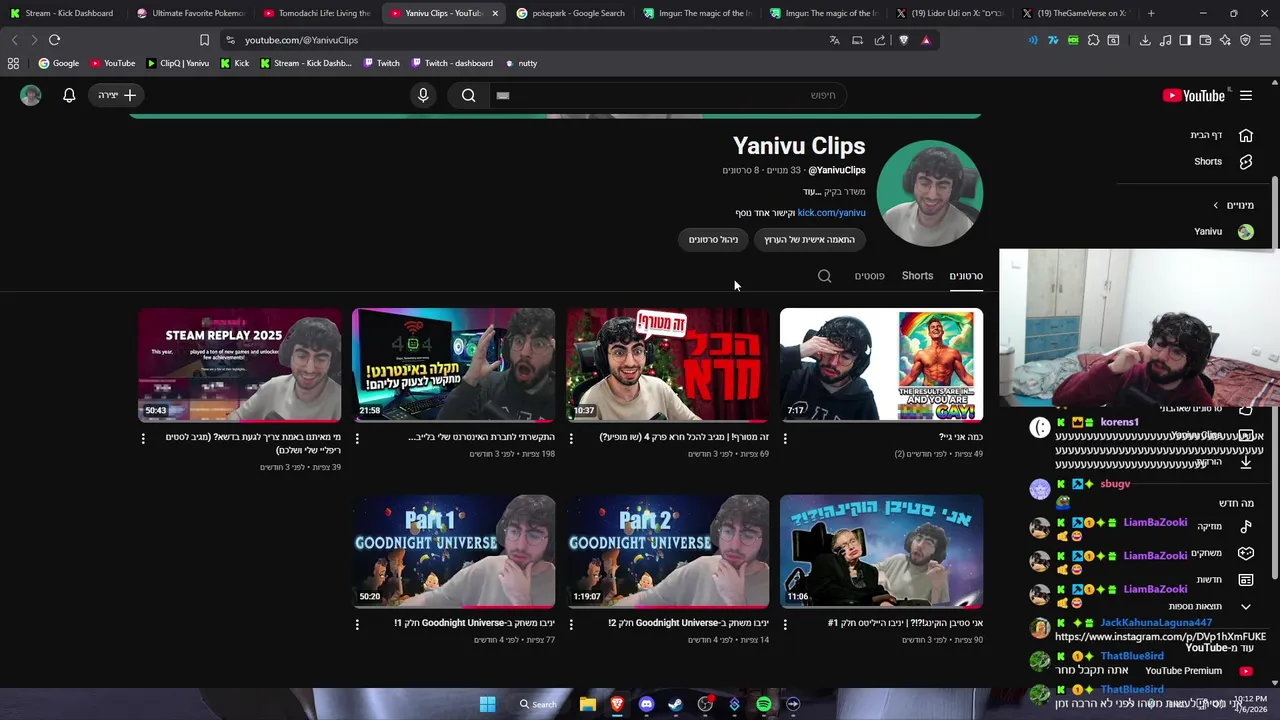Click the Windows taskbar Search box

pyautogui.click(x=538, y=704)
